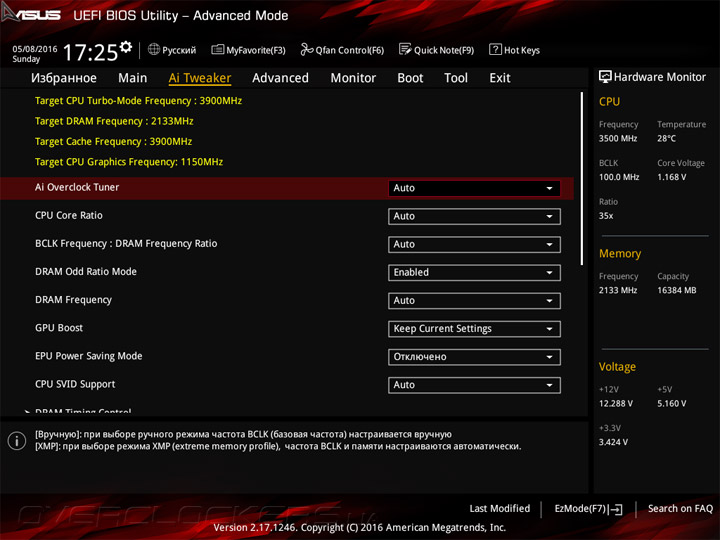Open EPU Power Saving Mode dropdown

(x=474, y=357)
